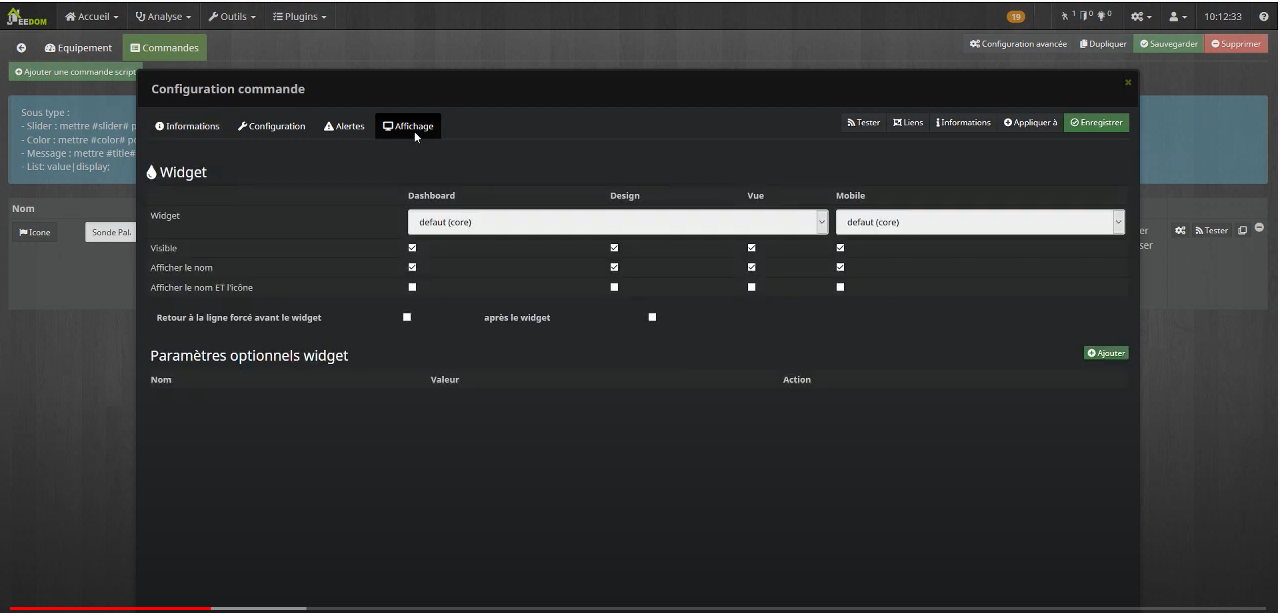This screenshot has width=1280, height=613.
Task: Click the Jeedom logo in the navbar
Action: pyautogui.click(x=27, y=17)
